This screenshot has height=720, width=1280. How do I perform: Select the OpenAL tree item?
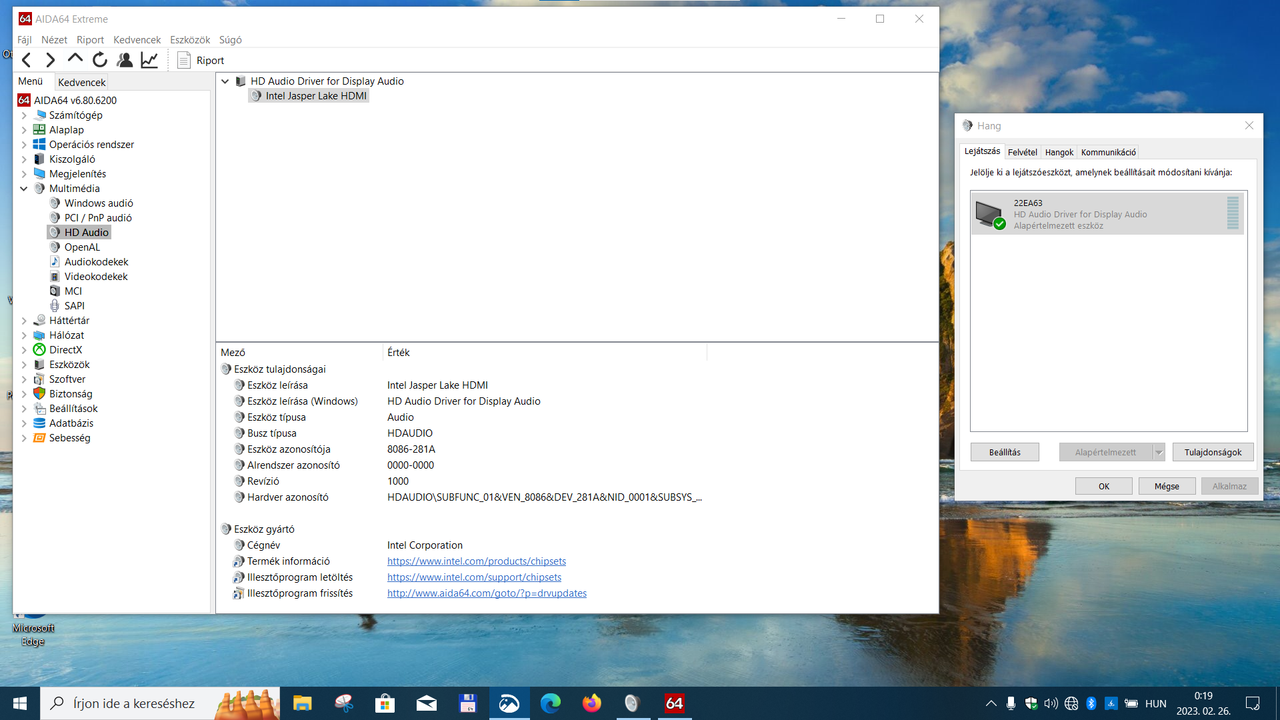82,247
